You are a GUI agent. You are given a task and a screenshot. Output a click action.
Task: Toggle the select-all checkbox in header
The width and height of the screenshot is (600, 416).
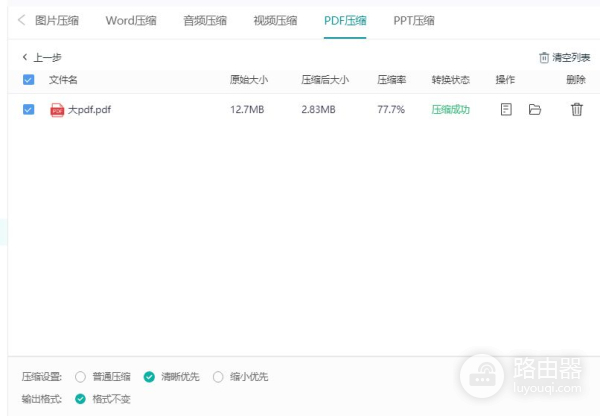[28, 80]
